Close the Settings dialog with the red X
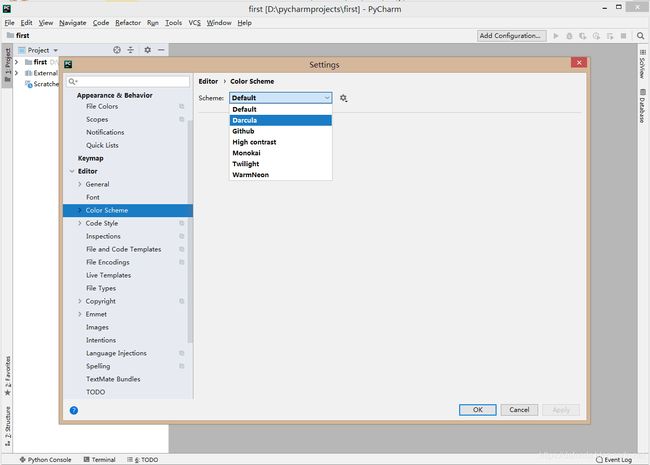Viewport: 650px width, 465px height. [579, 63]
